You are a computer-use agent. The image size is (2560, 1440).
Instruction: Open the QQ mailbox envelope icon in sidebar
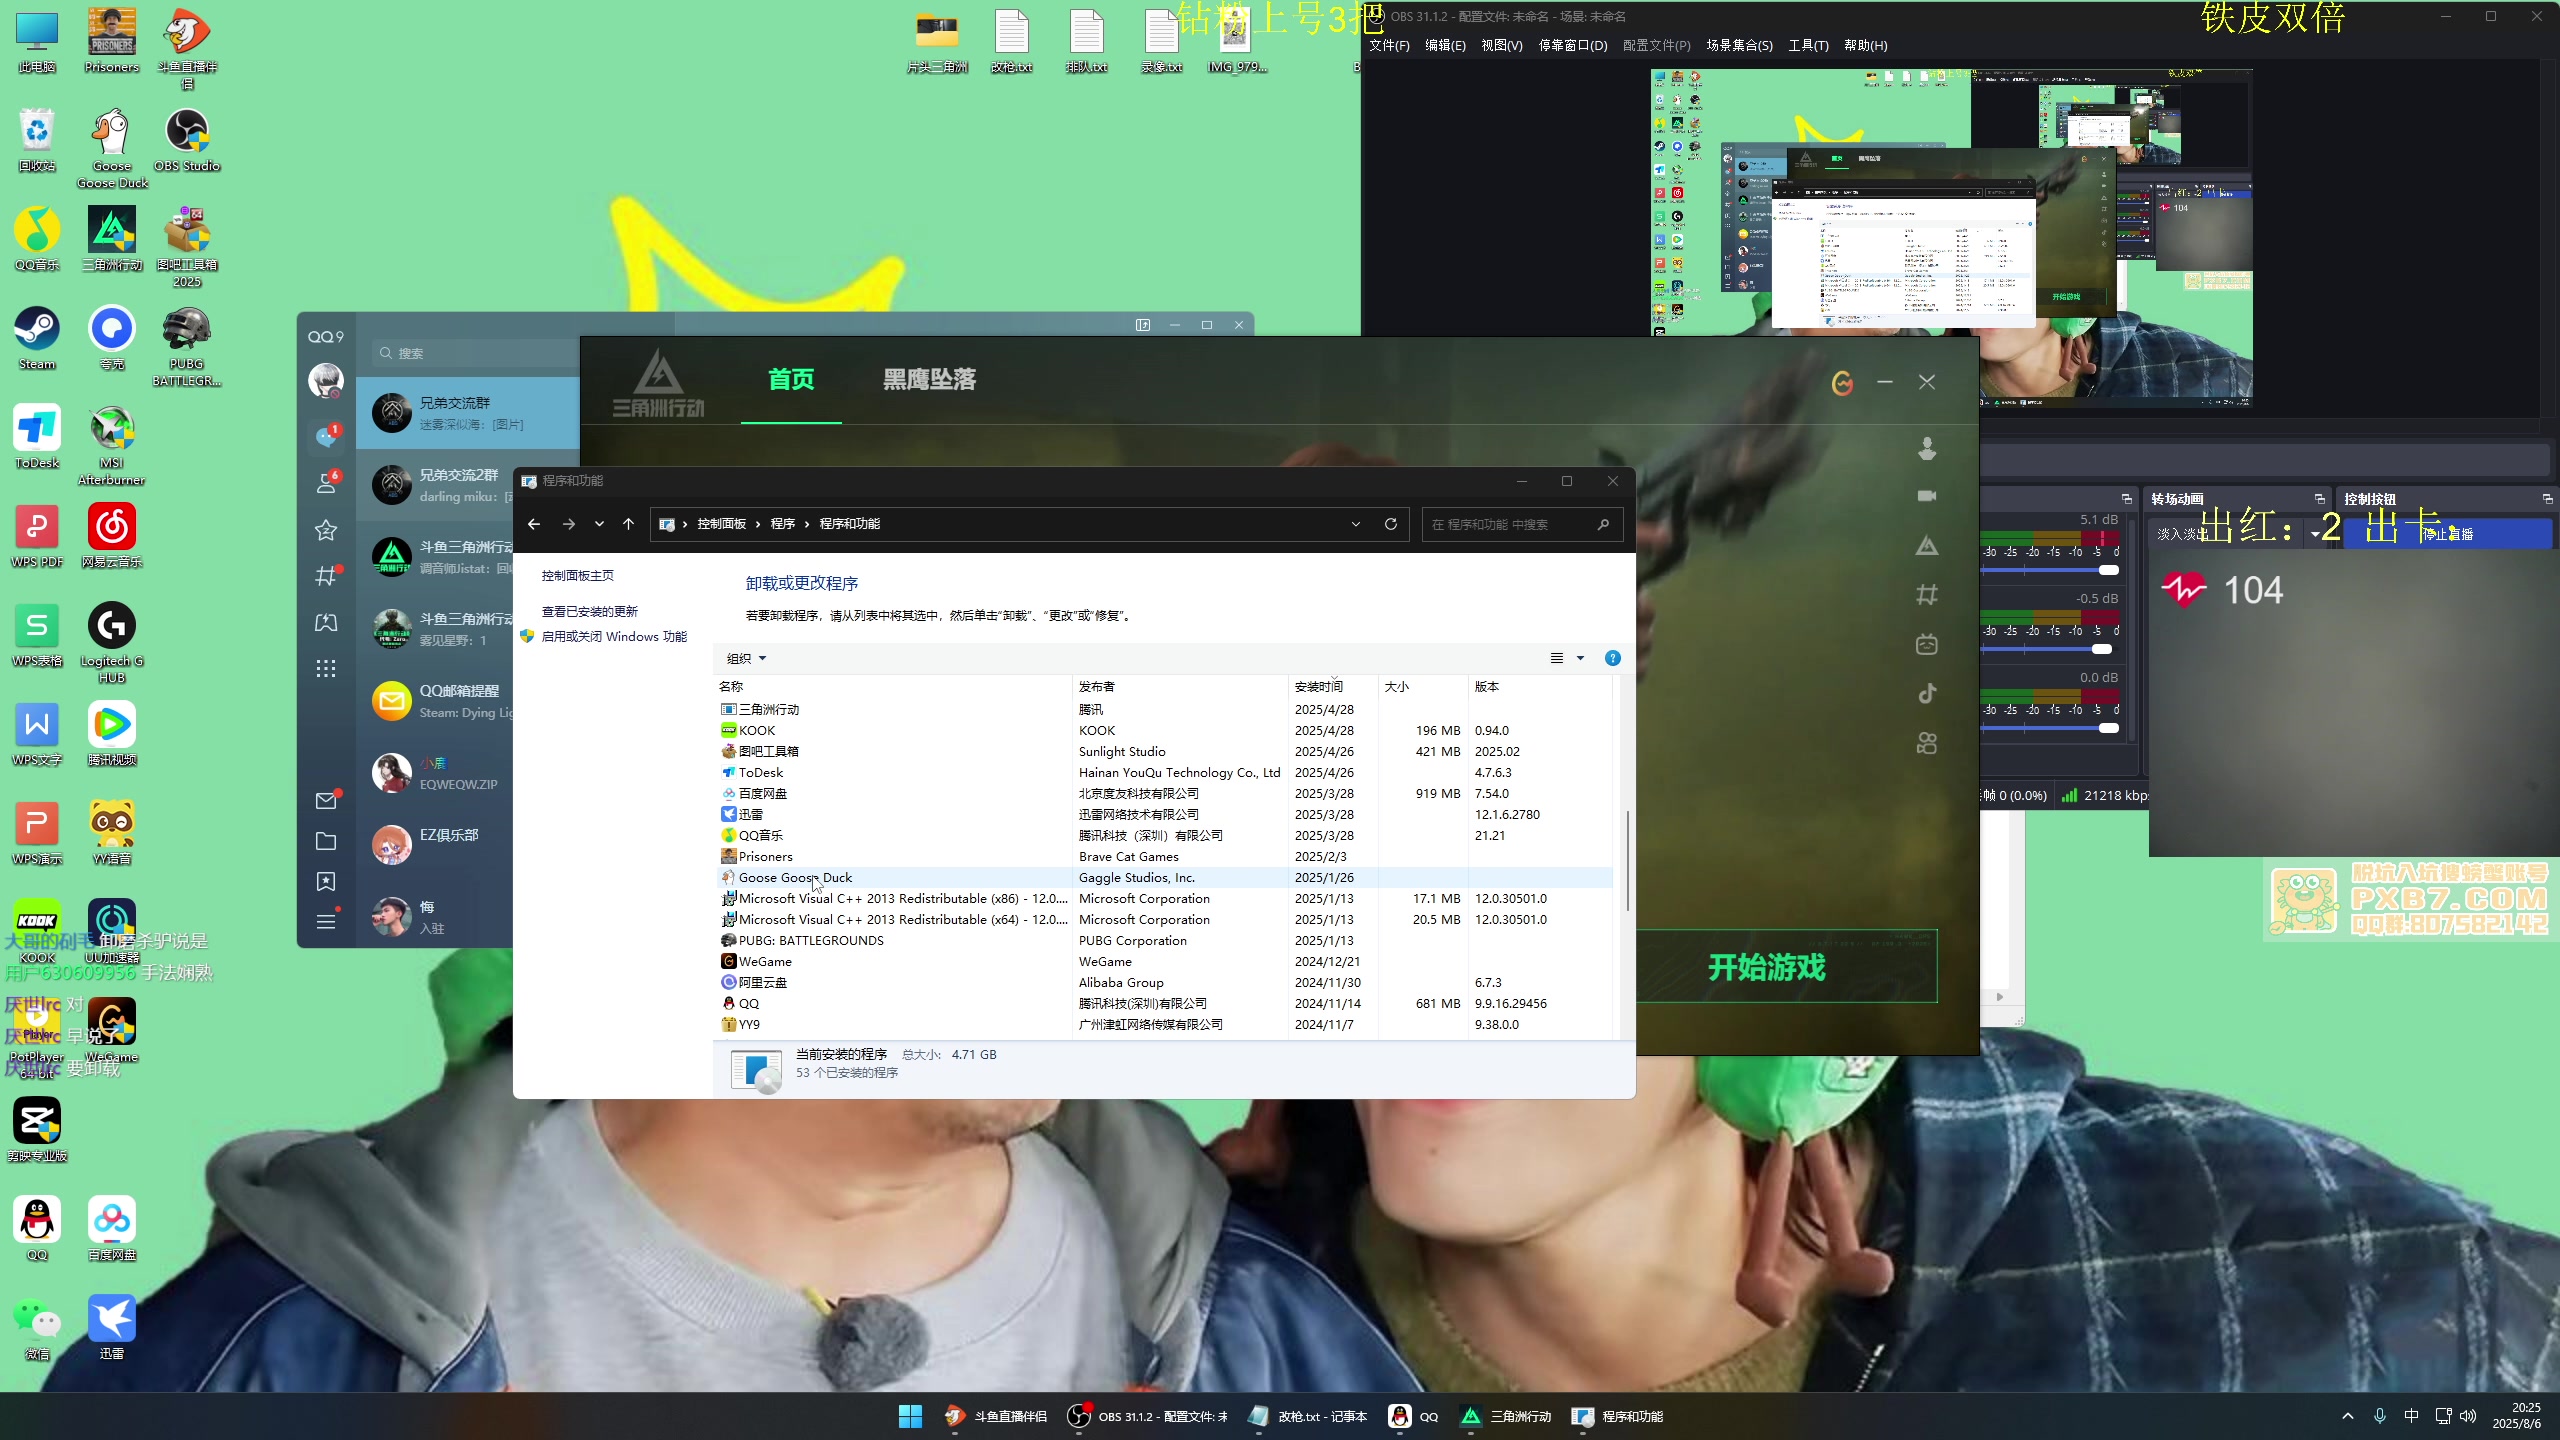326,800
